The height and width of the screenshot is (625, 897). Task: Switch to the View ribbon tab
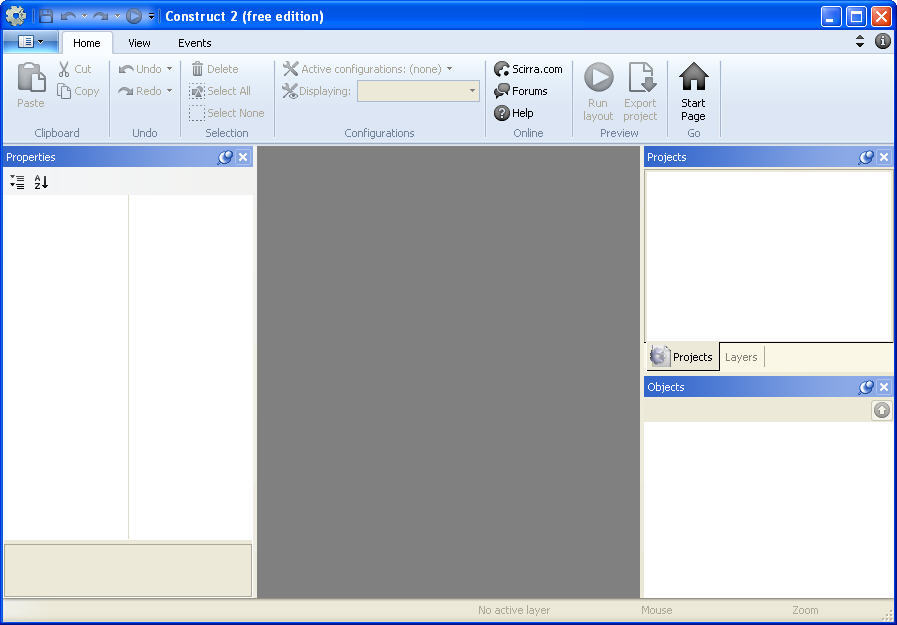tap(139, 43)
